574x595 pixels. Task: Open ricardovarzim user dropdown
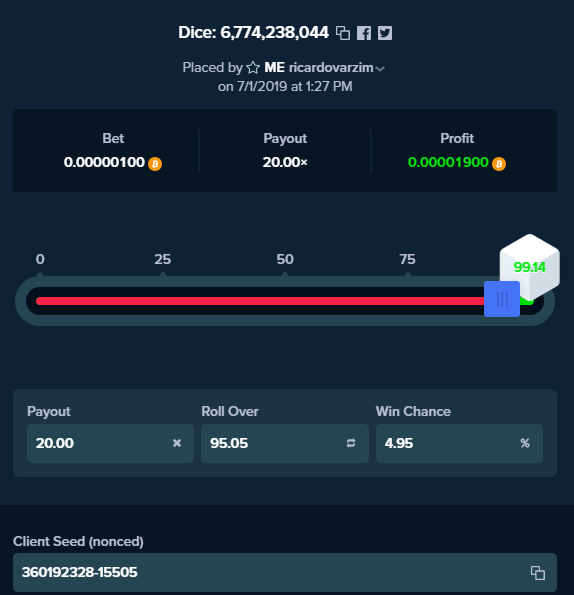click(x=380, y=69)
